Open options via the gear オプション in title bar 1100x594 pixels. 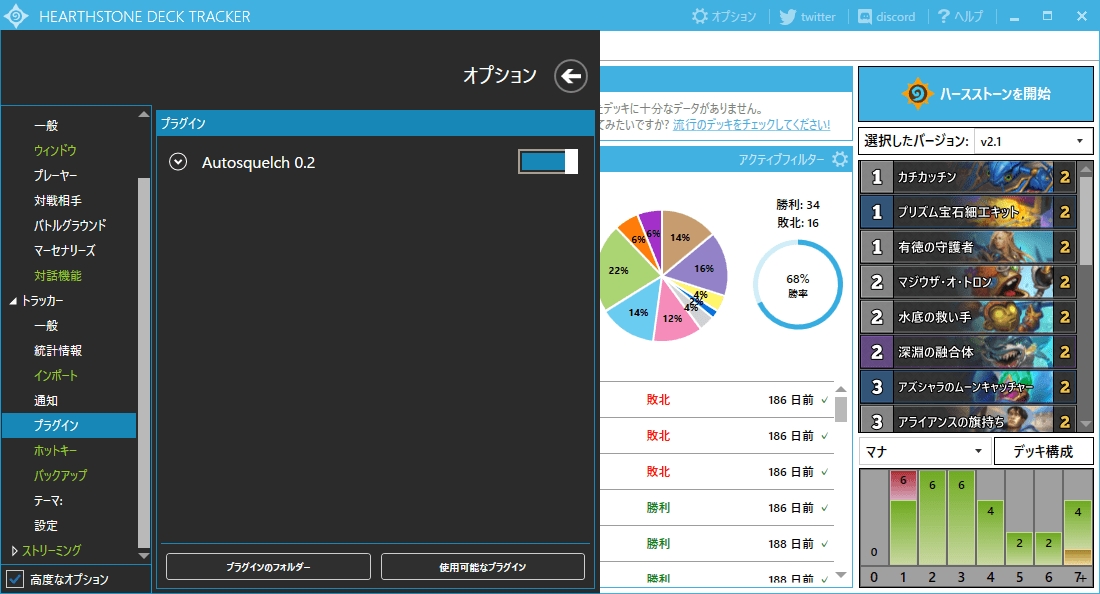coord(724,16)
